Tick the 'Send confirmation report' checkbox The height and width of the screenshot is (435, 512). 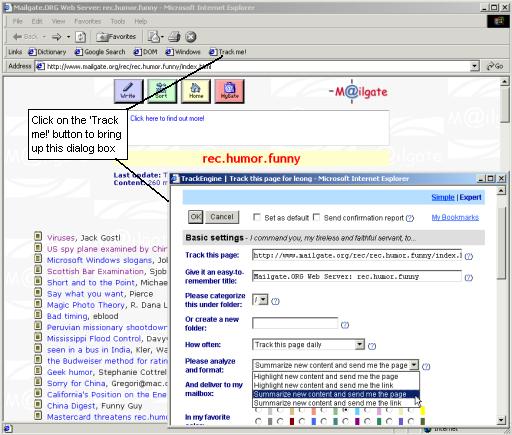point(317,217)
